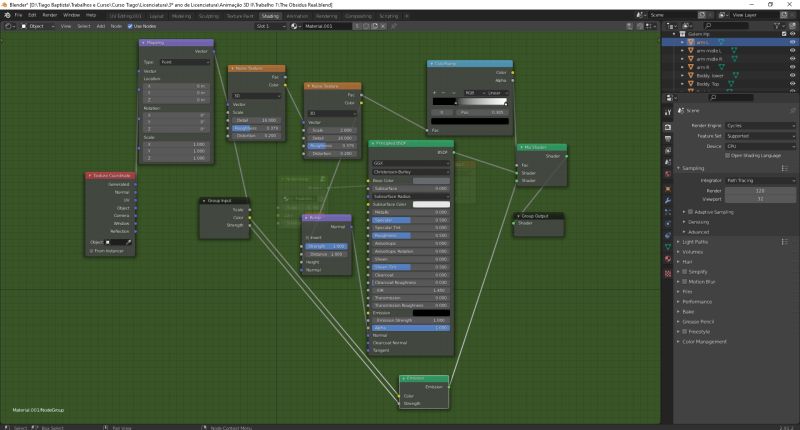Open the node editor type selector icon
Image resolution: width=800 pixels, height=430 pixels.
point(10,26)
